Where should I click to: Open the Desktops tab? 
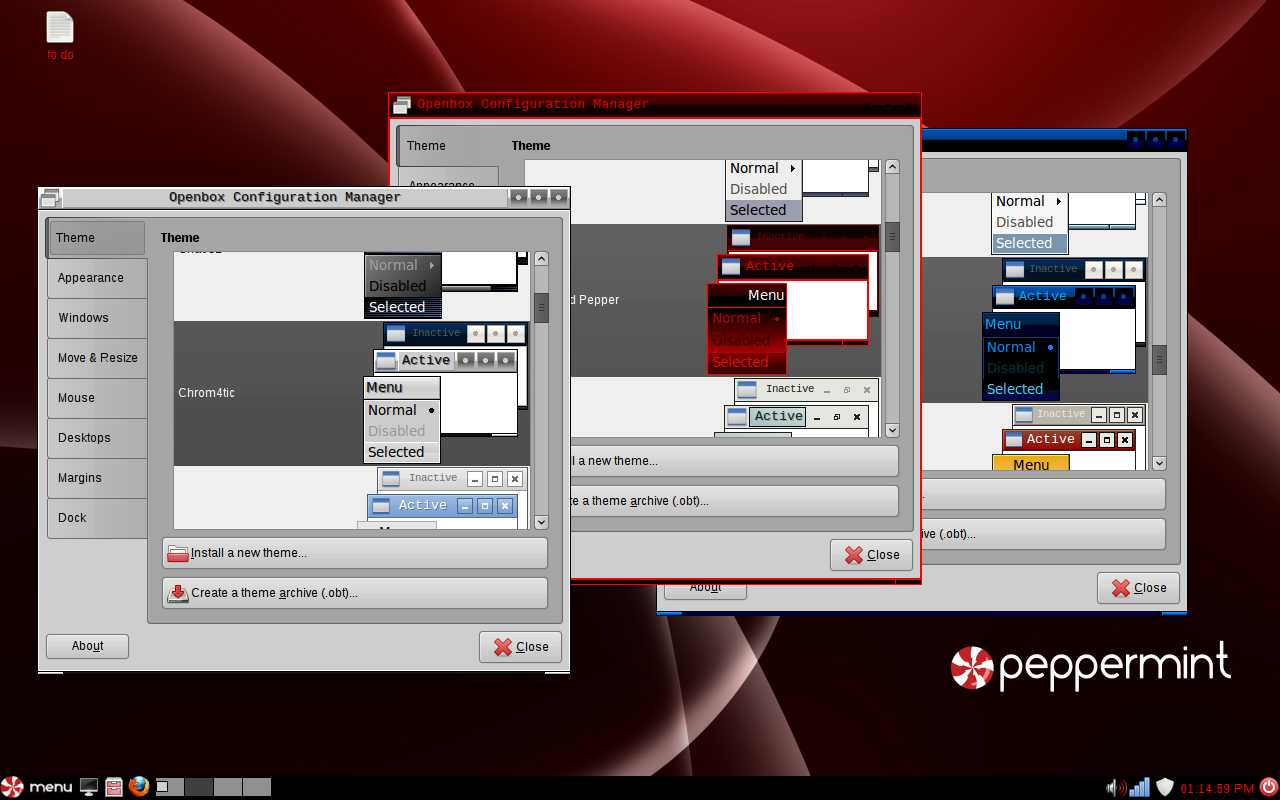(97, 438)
